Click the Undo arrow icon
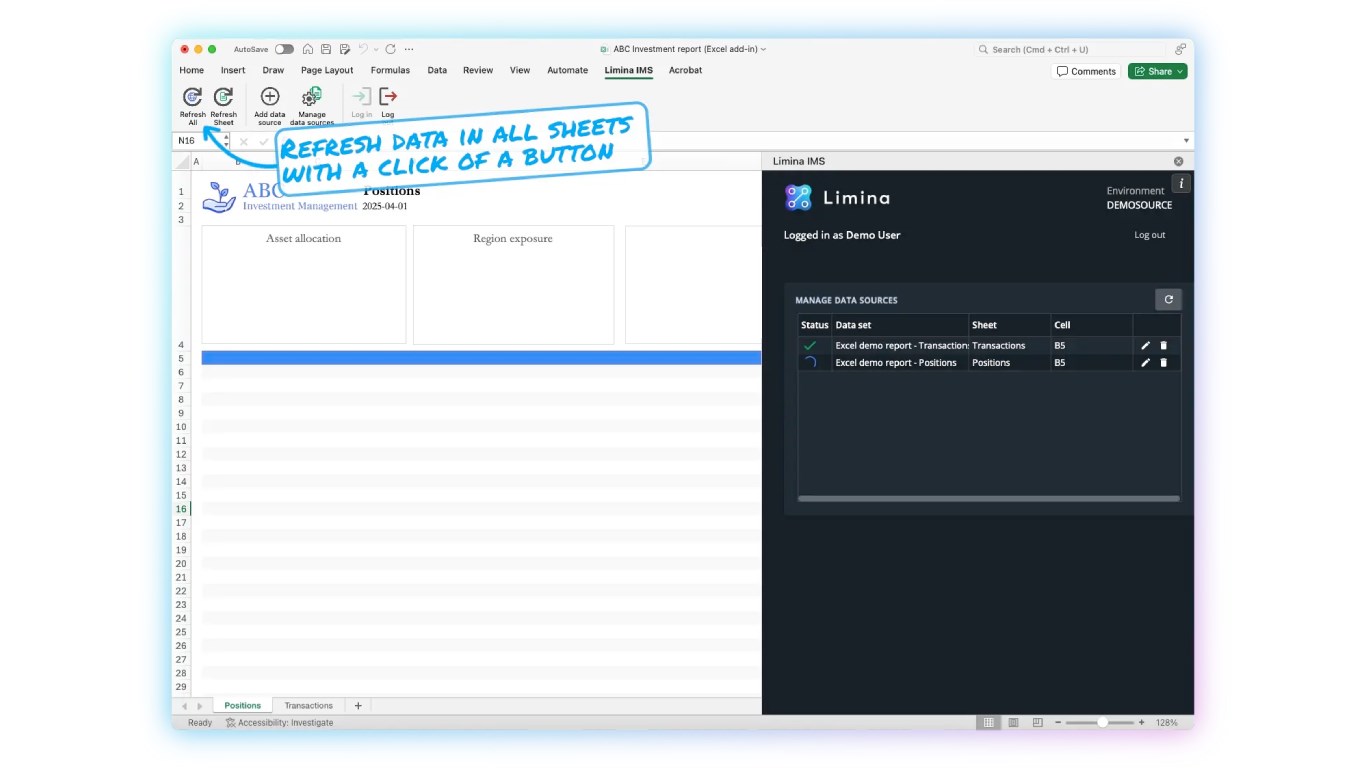This screenshot has height=768, width=1366. (x=363, y=49)
